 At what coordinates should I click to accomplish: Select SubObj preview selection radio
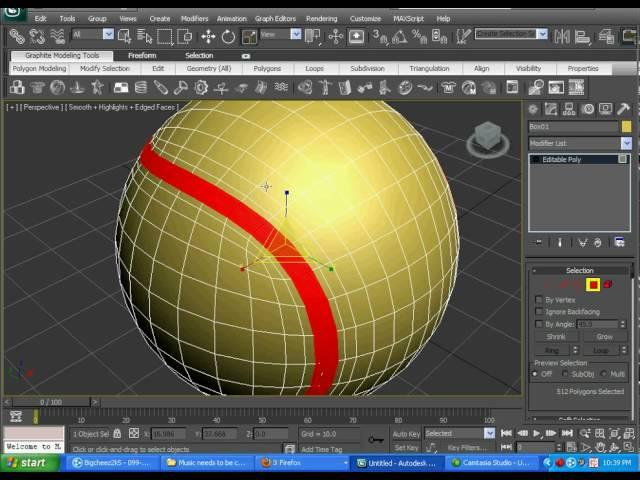565,374
